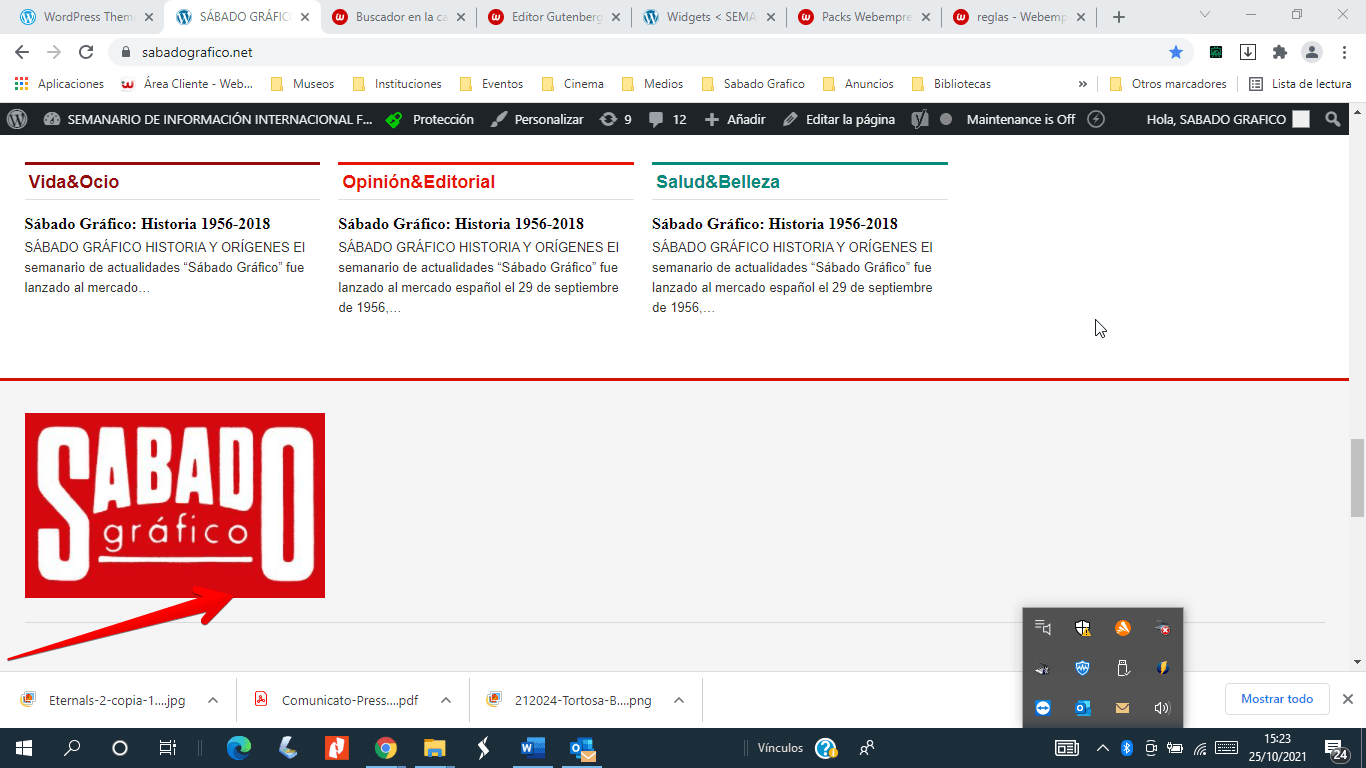The height and width of the screenshot is (768, 1366).
Task: Open the Yoast SEO admin bar icon
Action: (x=920, y=119)
